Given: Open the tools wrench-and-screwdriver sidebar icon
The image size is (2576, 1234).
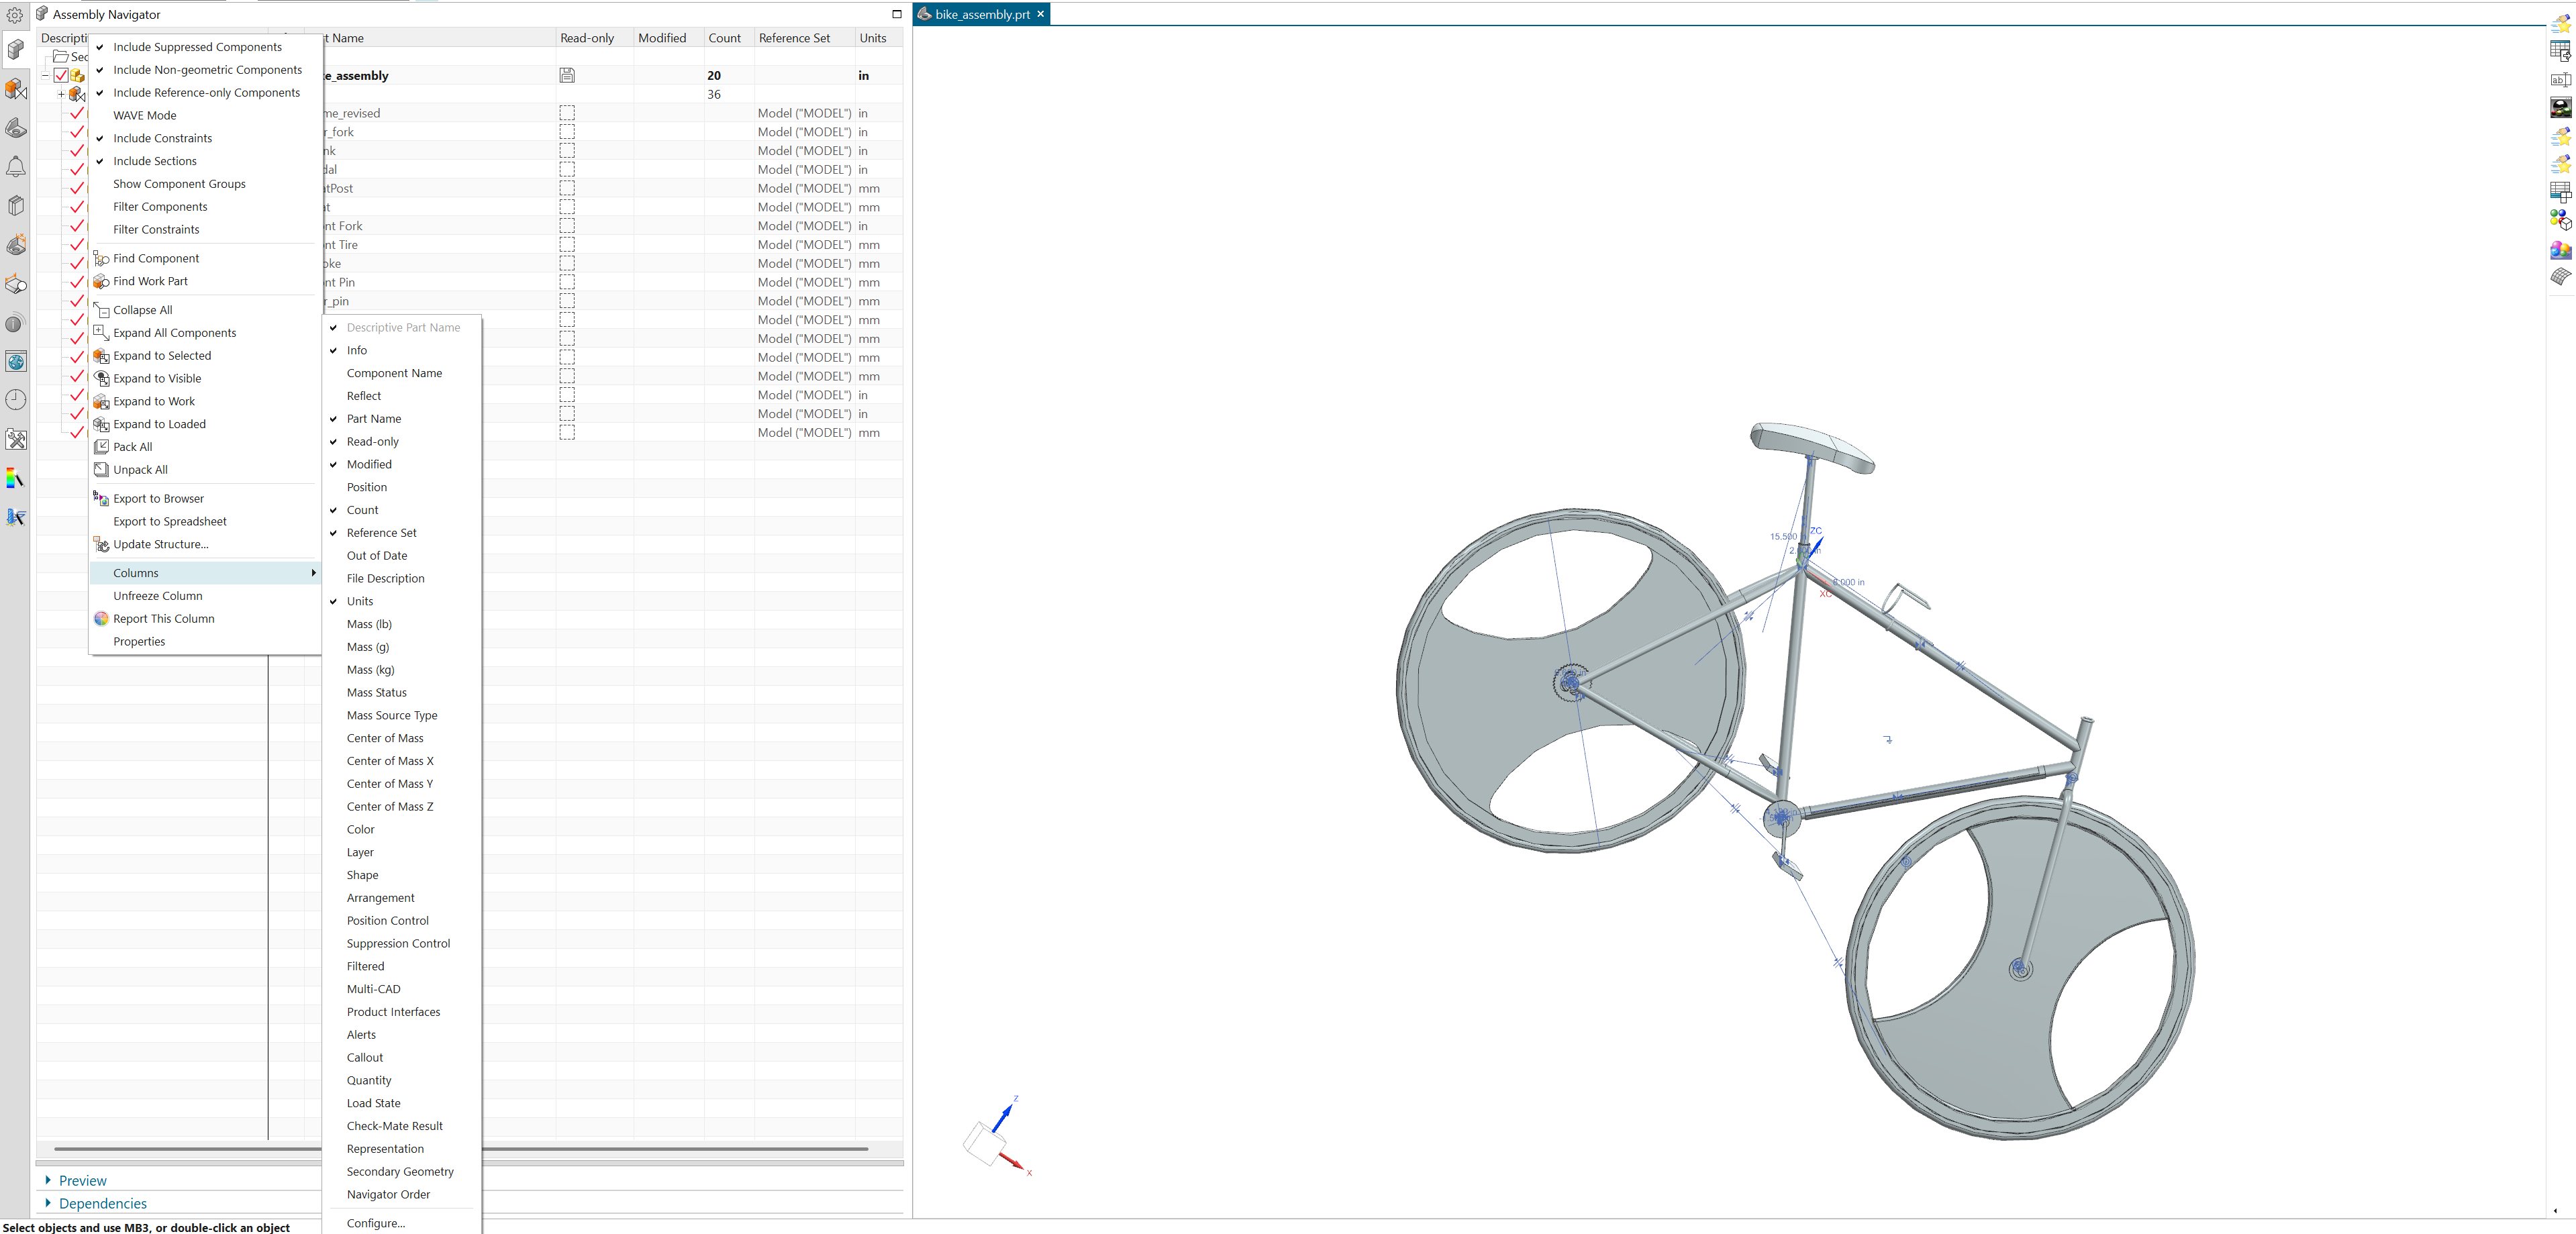Looking at the screenshot, I should point(15,439).
